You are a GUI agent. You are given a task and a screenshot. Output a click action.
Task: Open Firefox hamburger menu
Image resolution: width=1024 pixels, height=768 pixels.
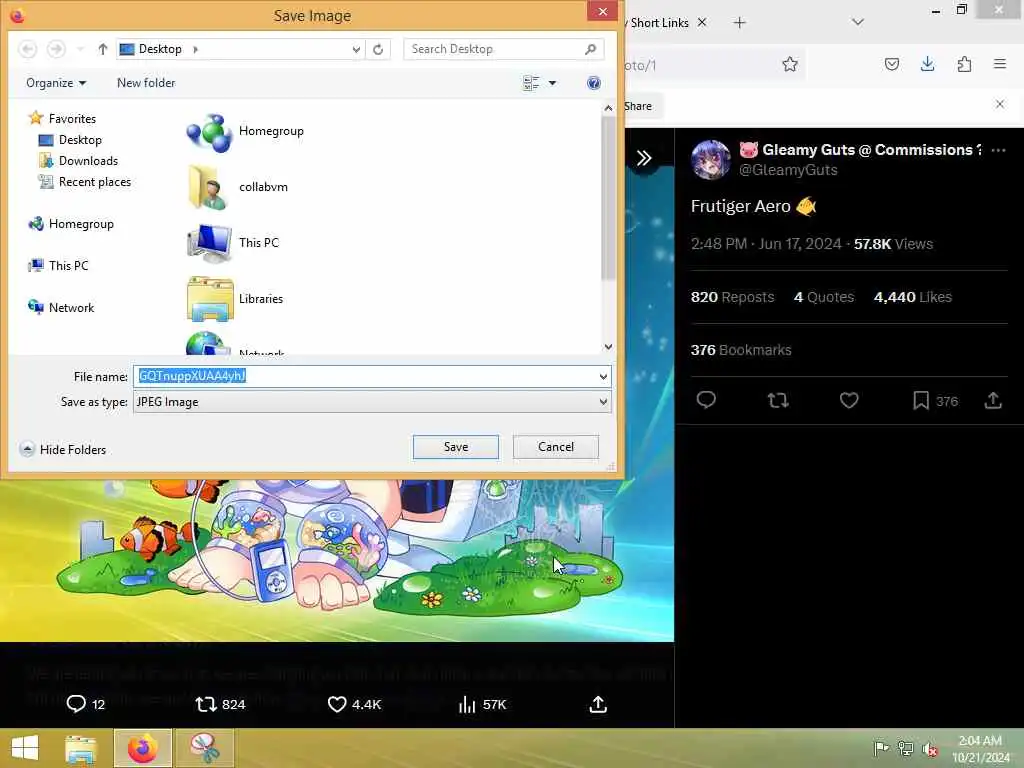pos(1000,64)
